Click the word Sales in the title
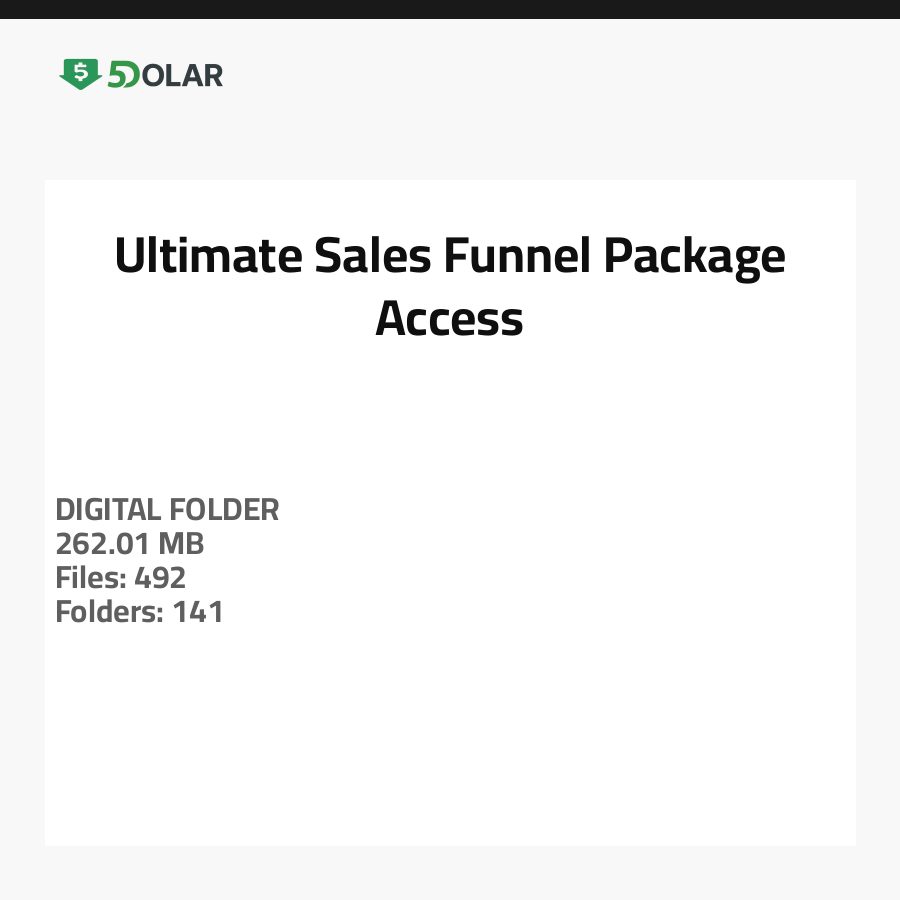900x900 pixels. 373,257
